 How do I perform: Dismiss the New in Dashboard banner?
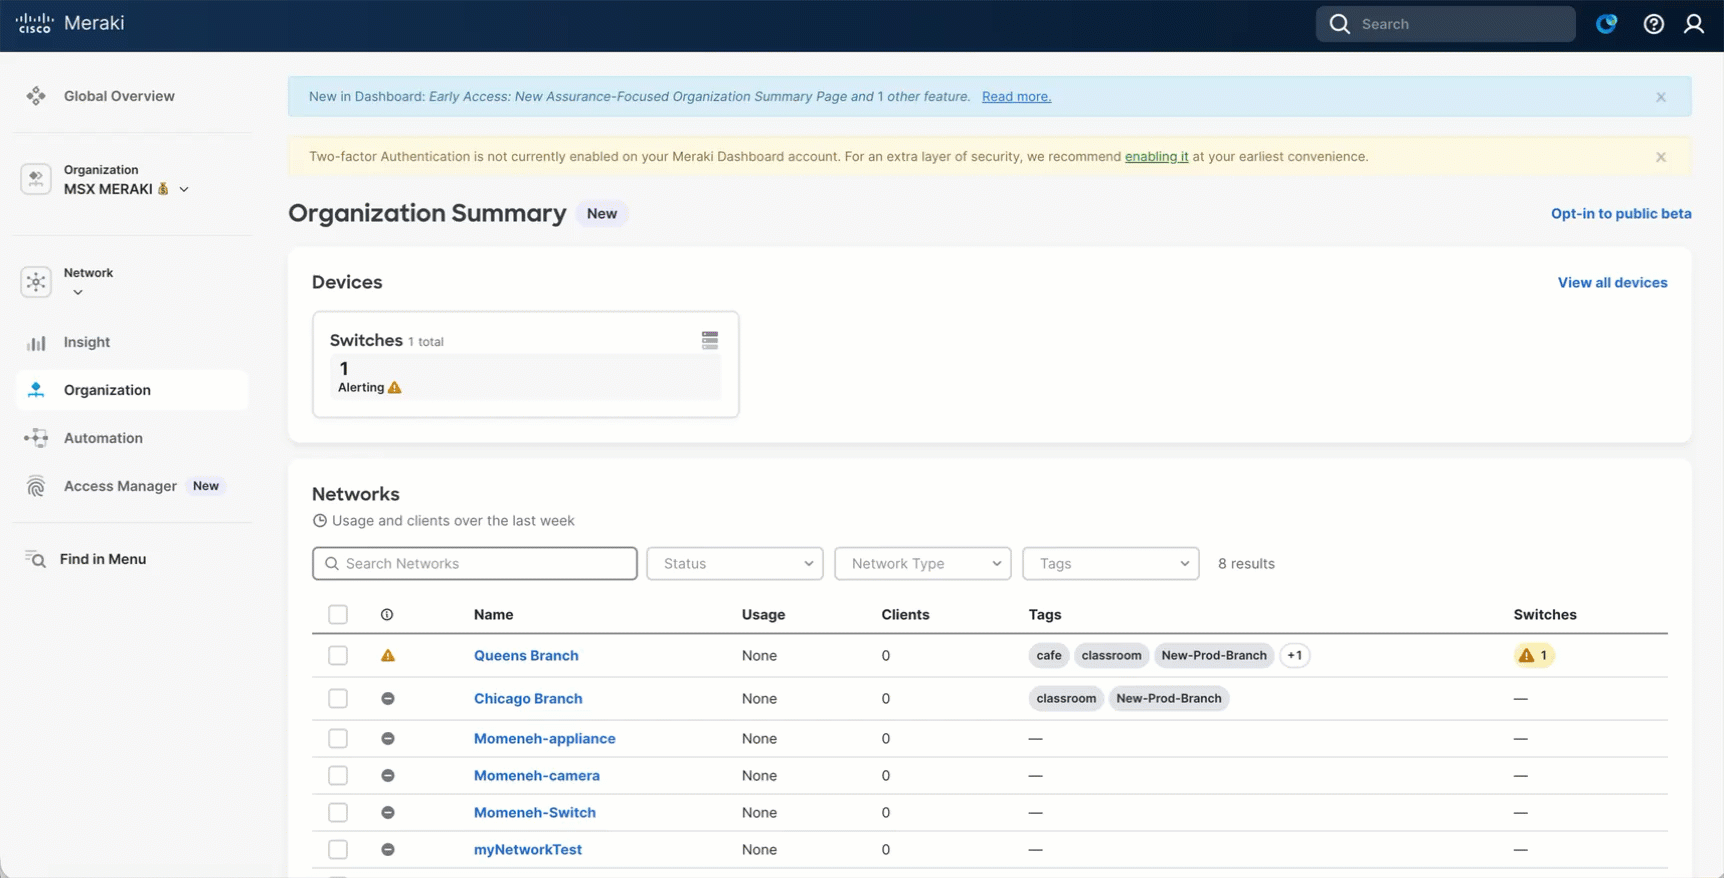tap(1661, 97)
